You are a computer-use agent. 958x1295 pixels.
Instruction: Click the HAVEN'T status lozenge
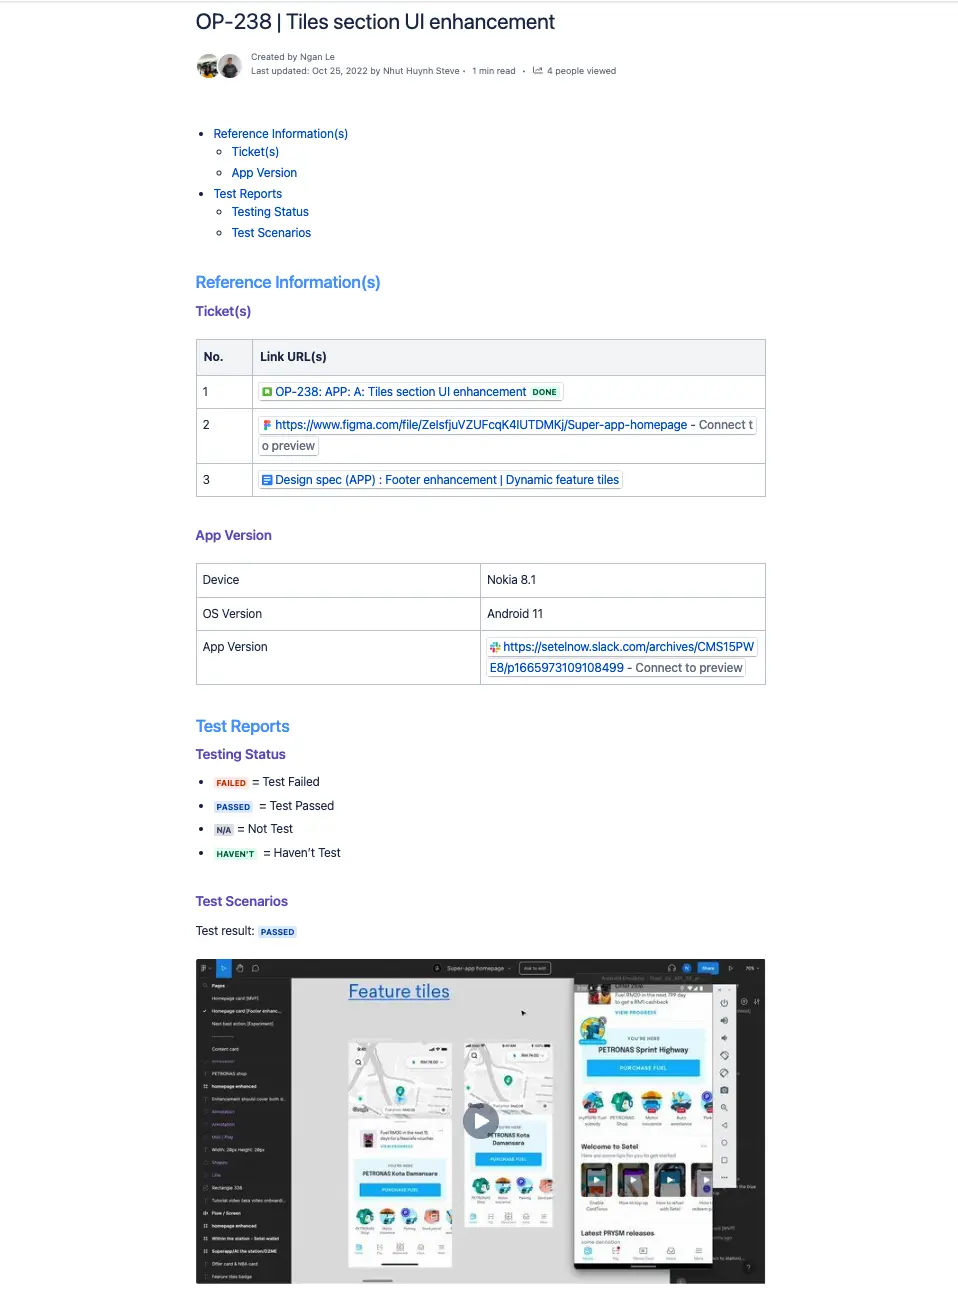pyautogui.click(x=235, y=854)
